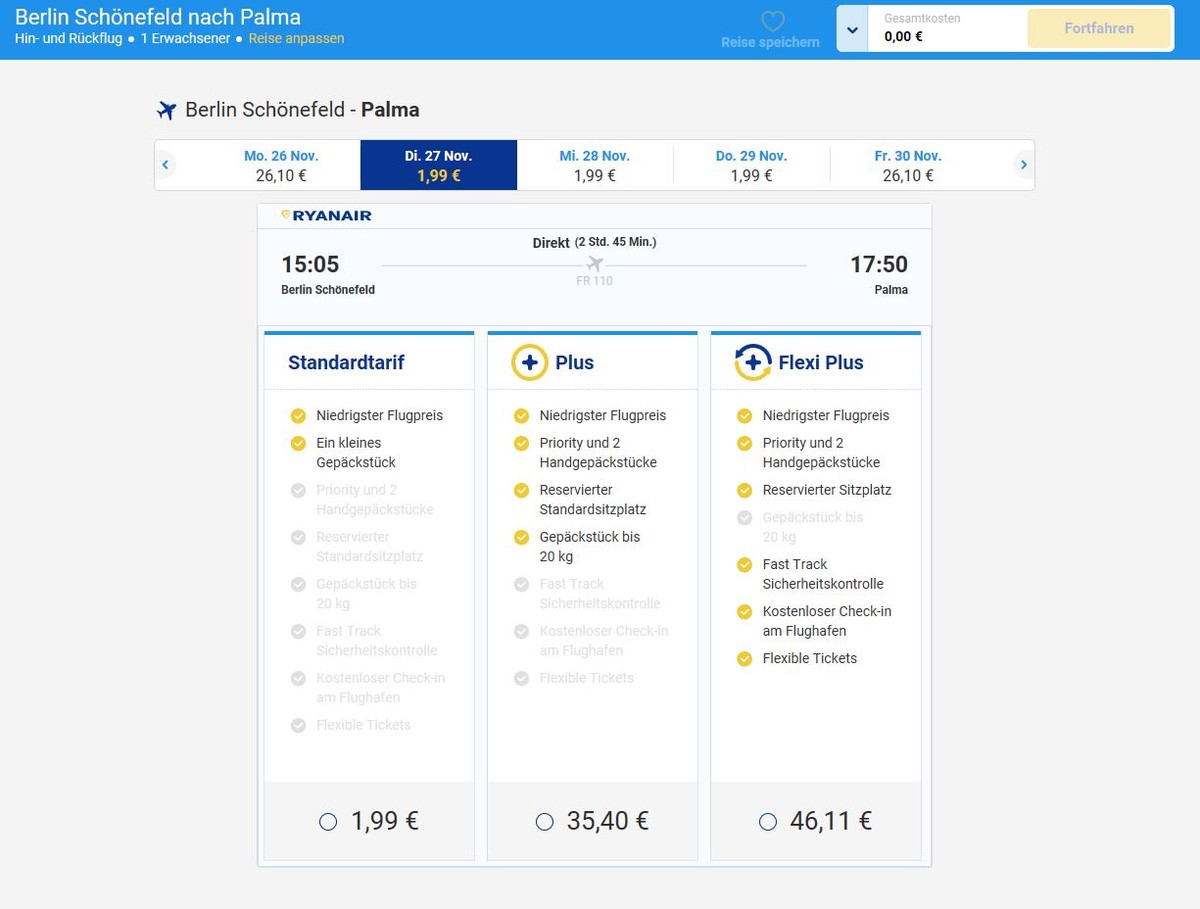Screen dimensions: 1200x909
Task: Select the Flexi Plus fare for 46,11 €
Action: pos(768,822)
